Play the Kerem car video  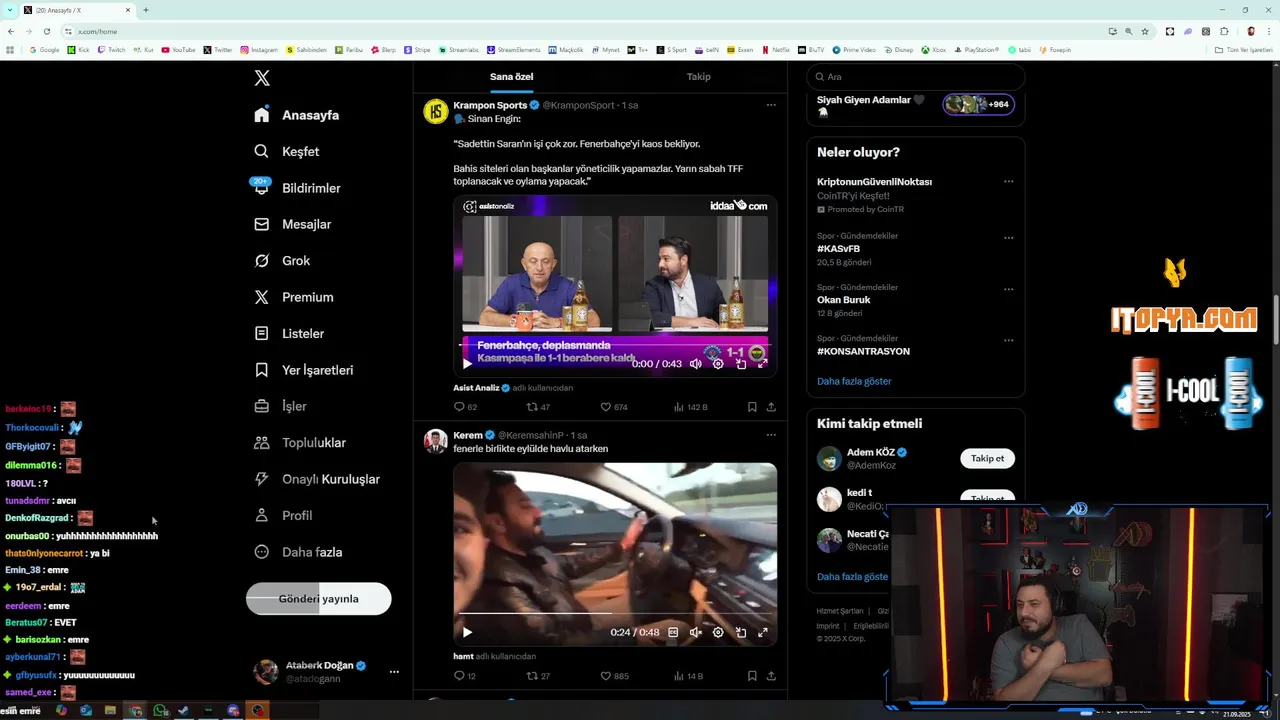click(467, 632)
